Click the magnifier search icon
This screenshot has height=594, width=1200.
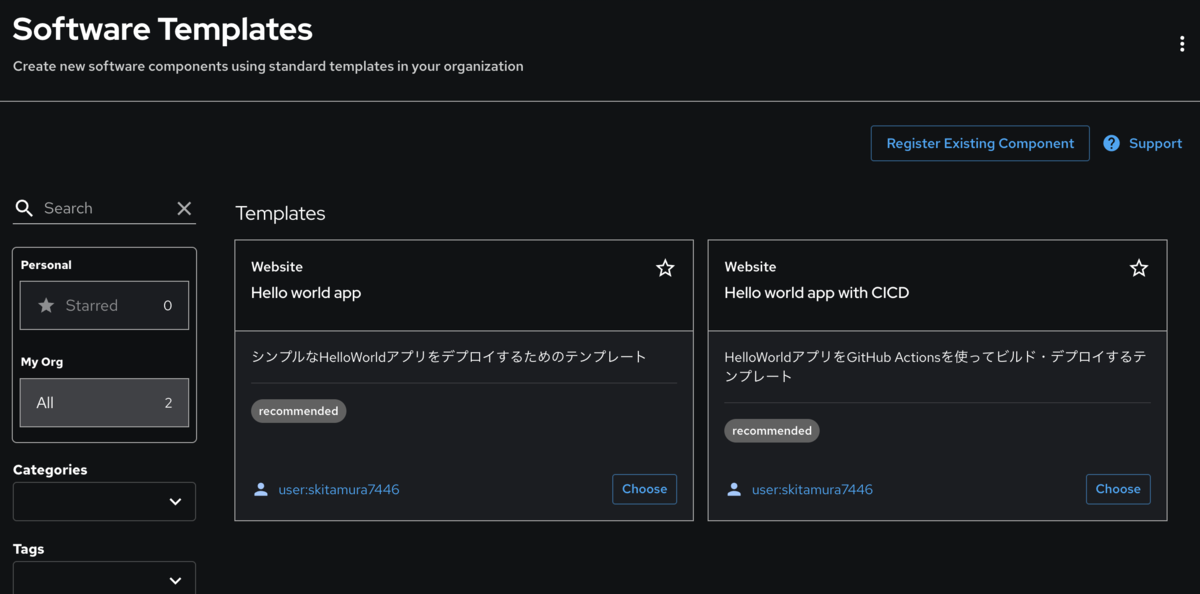click(24, 208)
